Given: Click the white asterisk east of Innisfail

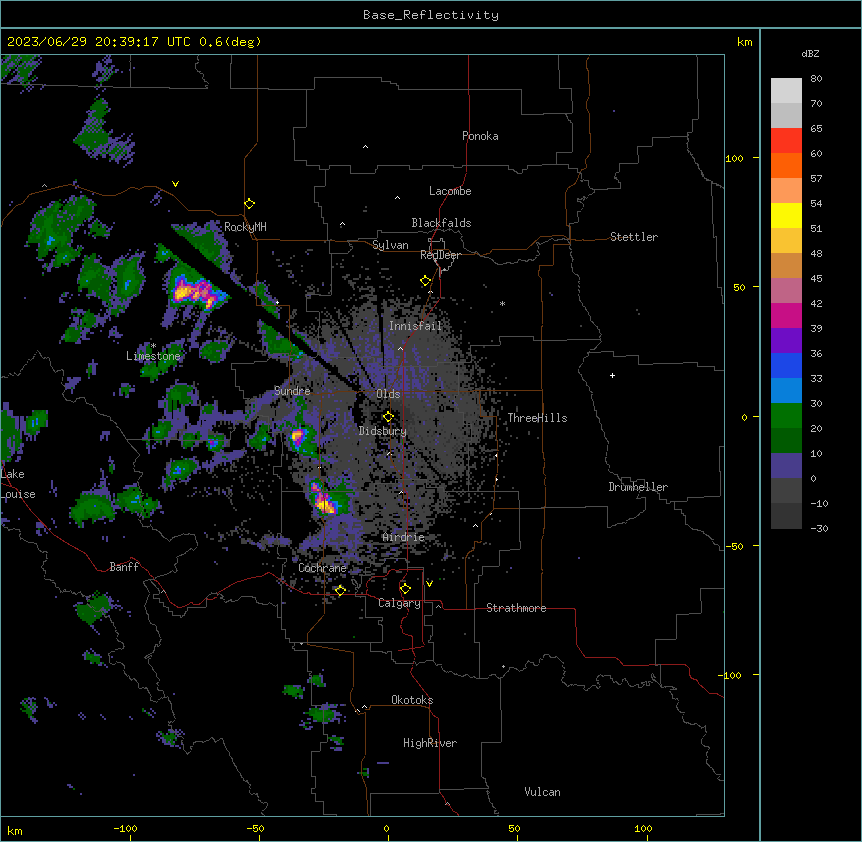Looking at the screenshot, I should tap(502, 303).
